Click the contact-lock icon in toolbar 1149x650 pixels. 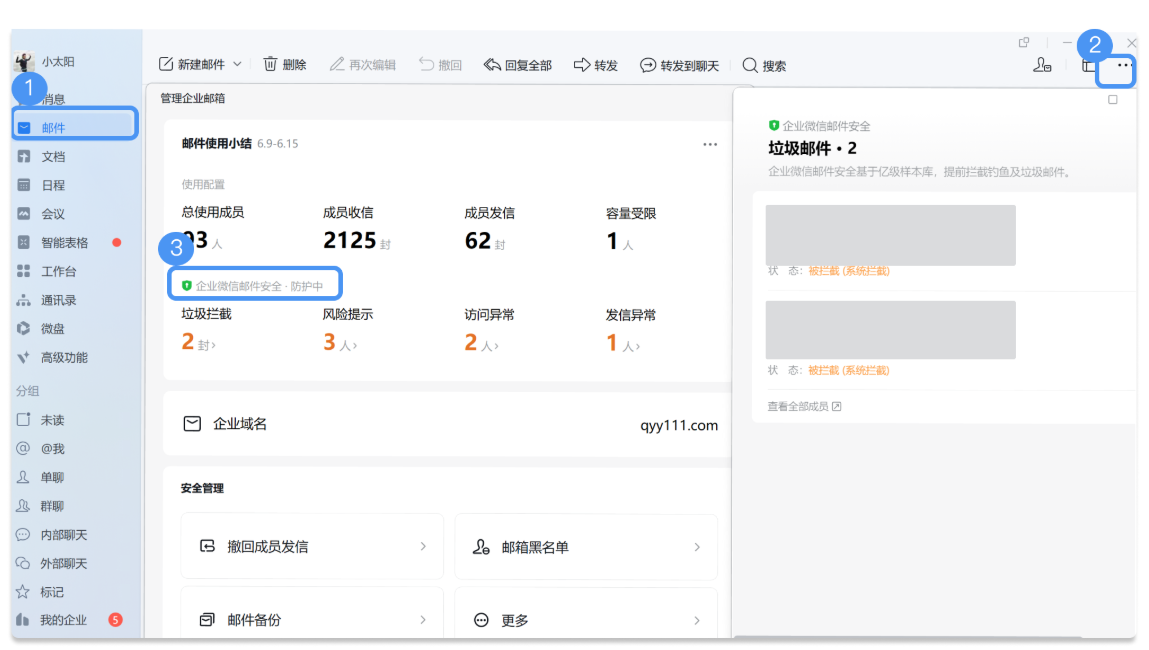click(x=1042, y=65)
